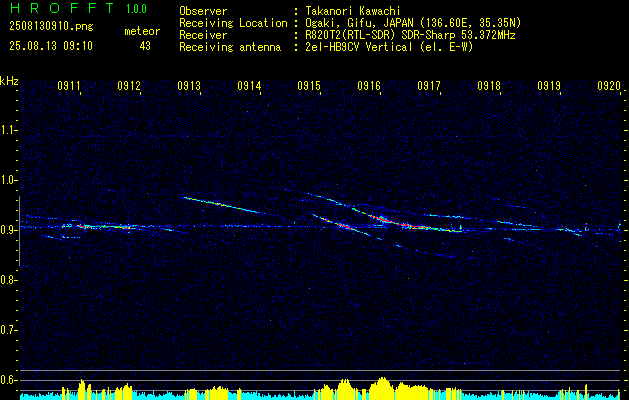
Task: Click the 0.9 kHz frequency label
Action: (8, 230)
